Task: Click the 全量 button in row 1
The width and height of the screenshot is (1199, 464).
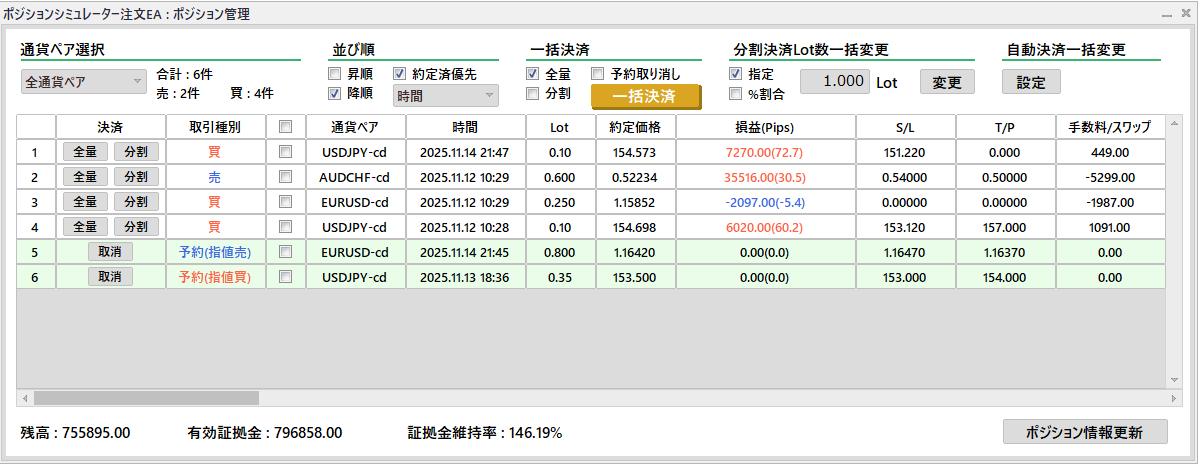Action: 85,152
